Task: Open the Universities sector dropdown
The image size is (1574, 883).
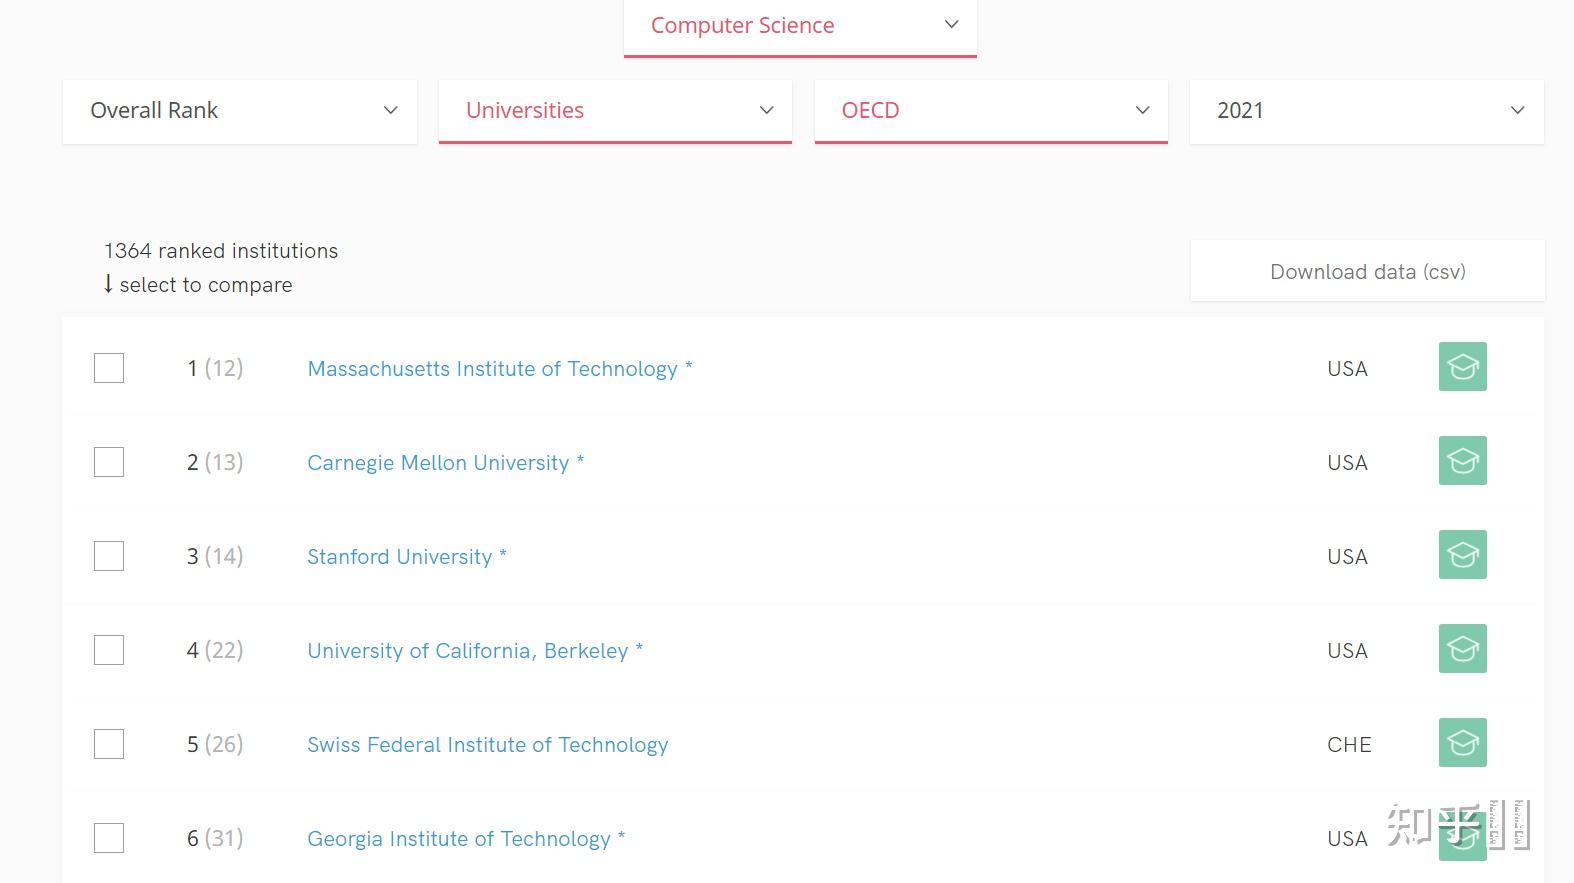Action: pyautogui.click(x=615, y=111)
